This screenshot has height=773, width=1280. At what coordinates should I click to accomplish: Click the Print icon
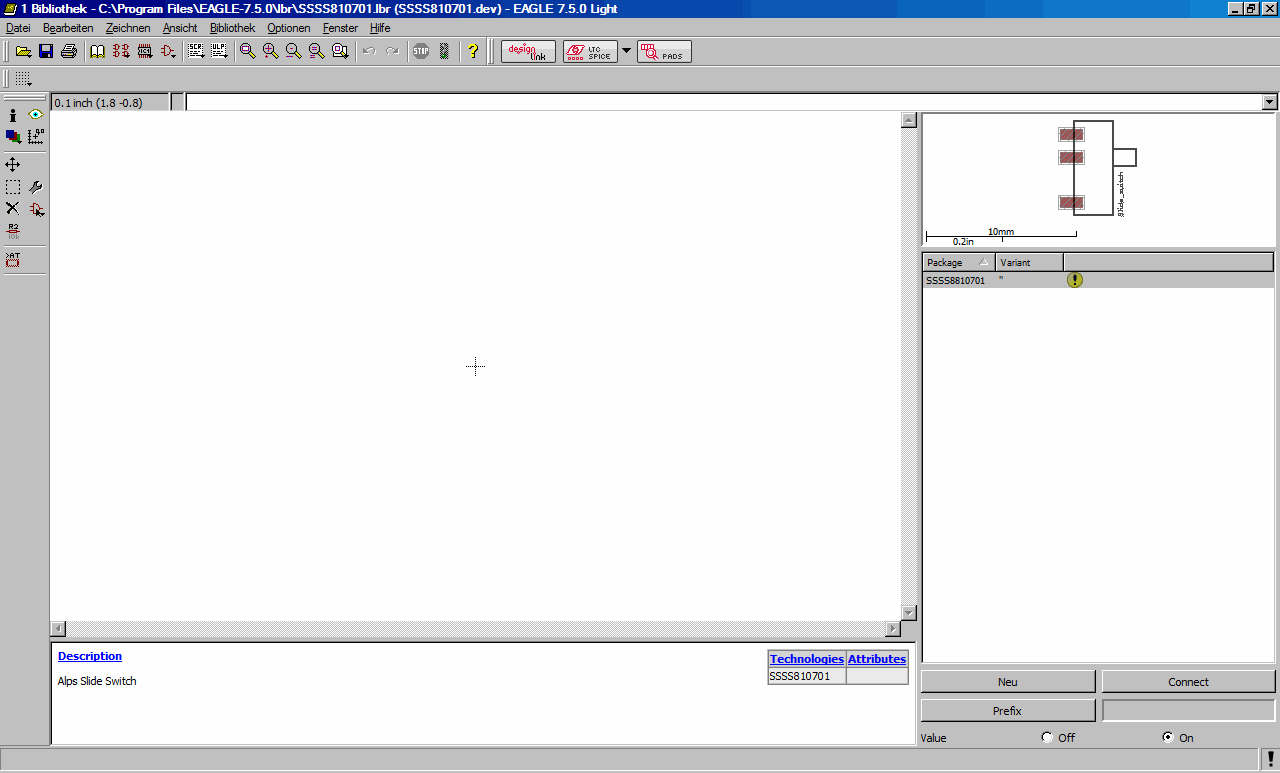(68, 51)
